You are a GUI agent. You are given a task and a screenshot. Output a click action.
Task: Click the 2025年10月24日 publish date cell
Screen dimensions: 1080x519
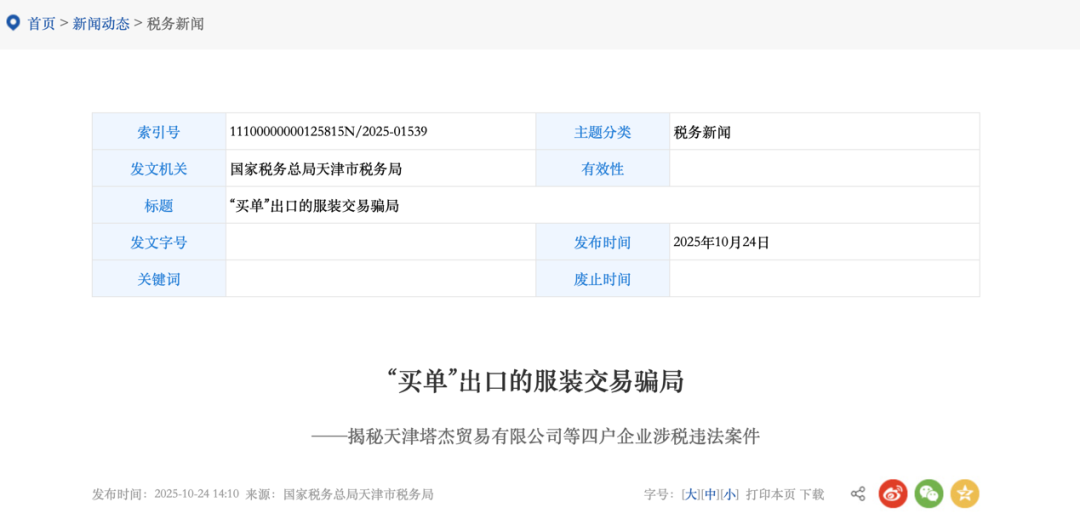721,242
